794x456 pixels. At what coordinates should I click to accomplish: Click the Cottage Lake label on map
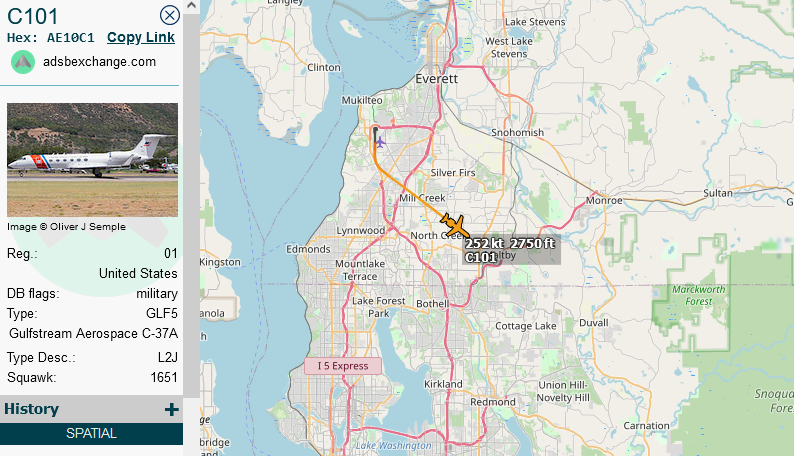coord(526,326)
